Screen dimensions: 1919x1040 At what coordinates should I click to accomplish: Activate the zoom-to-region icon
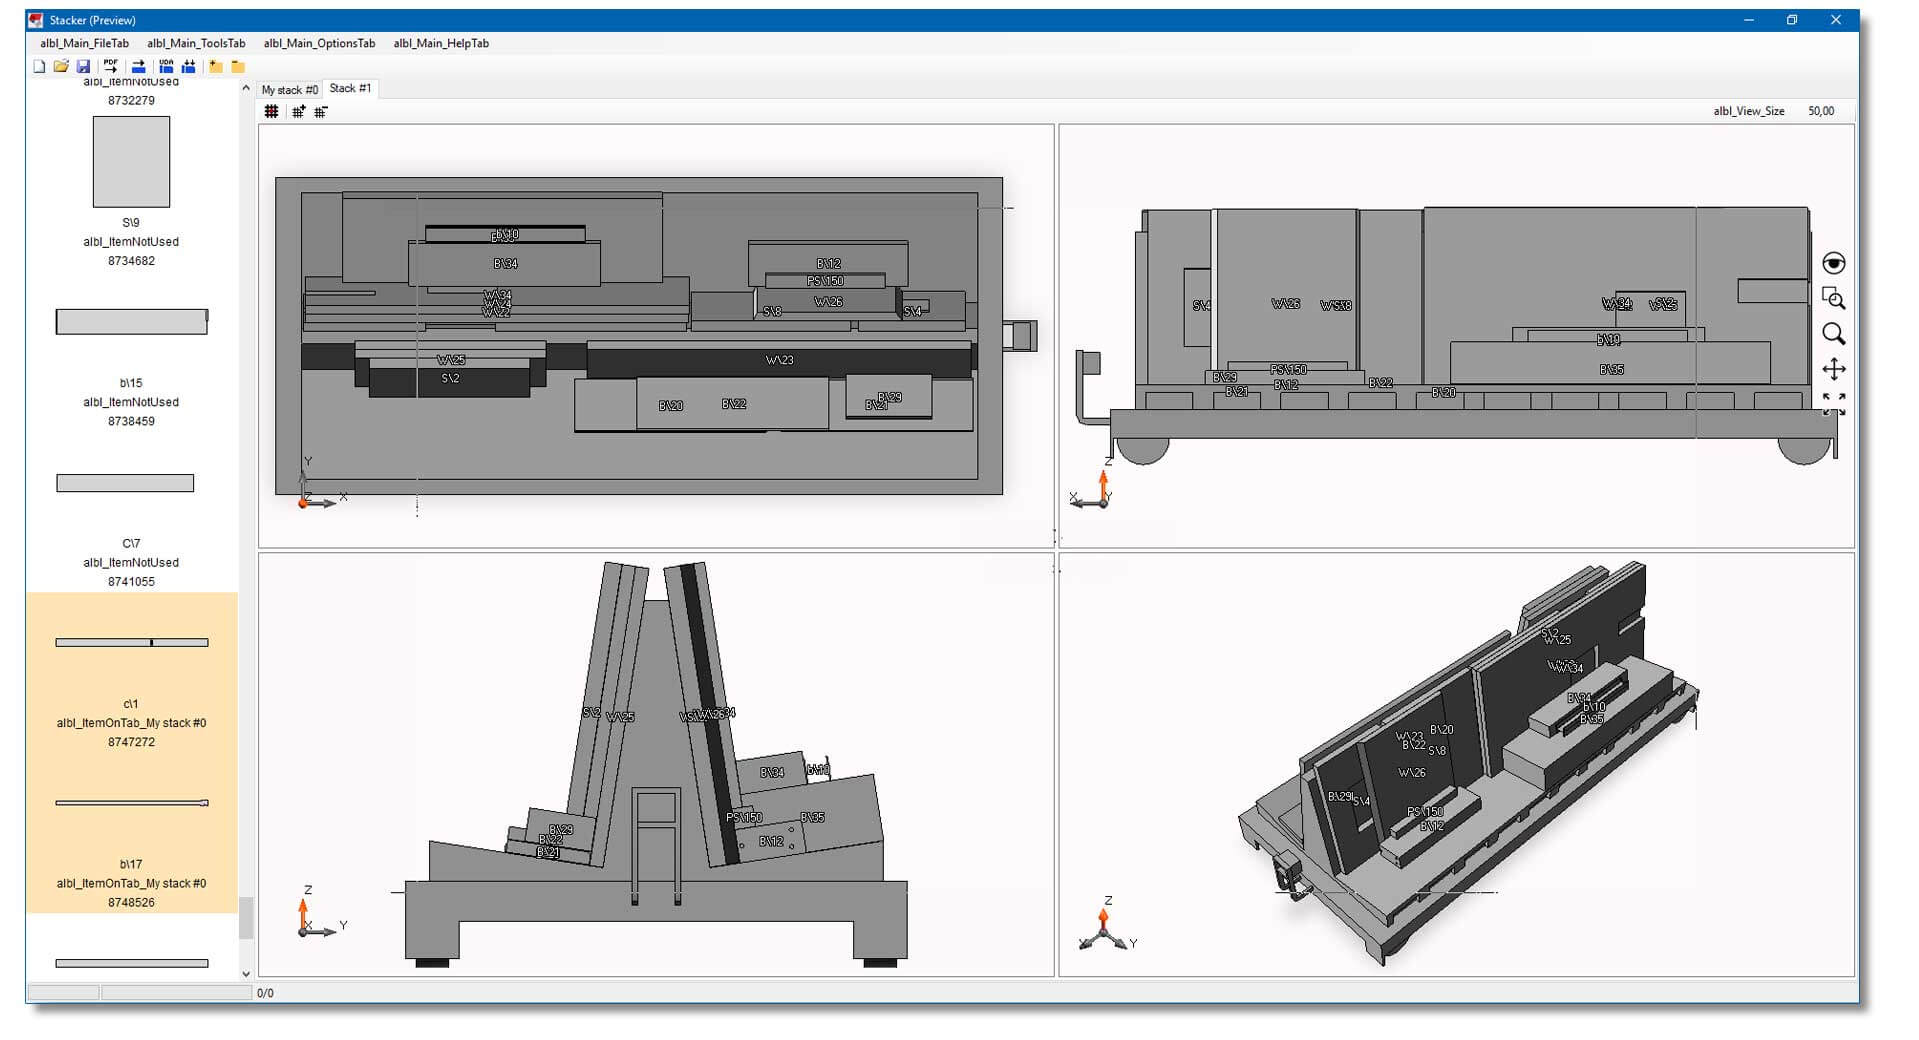click(1833, 298)
